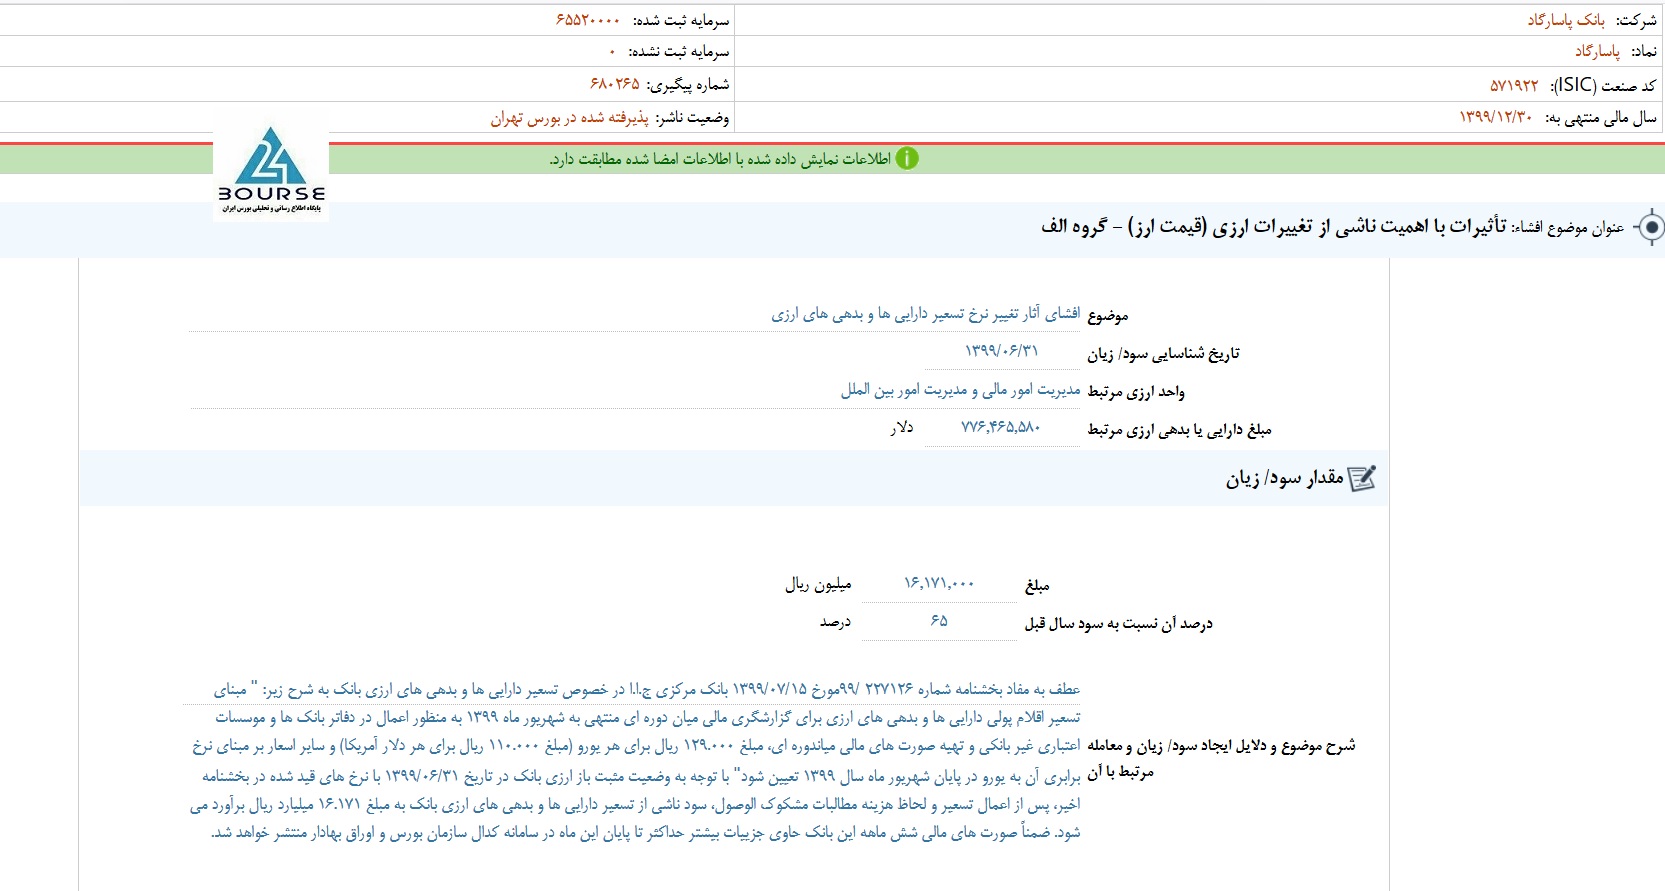Click label درصد آن نسبت به سود سال قبل

tap(1118, 623)
